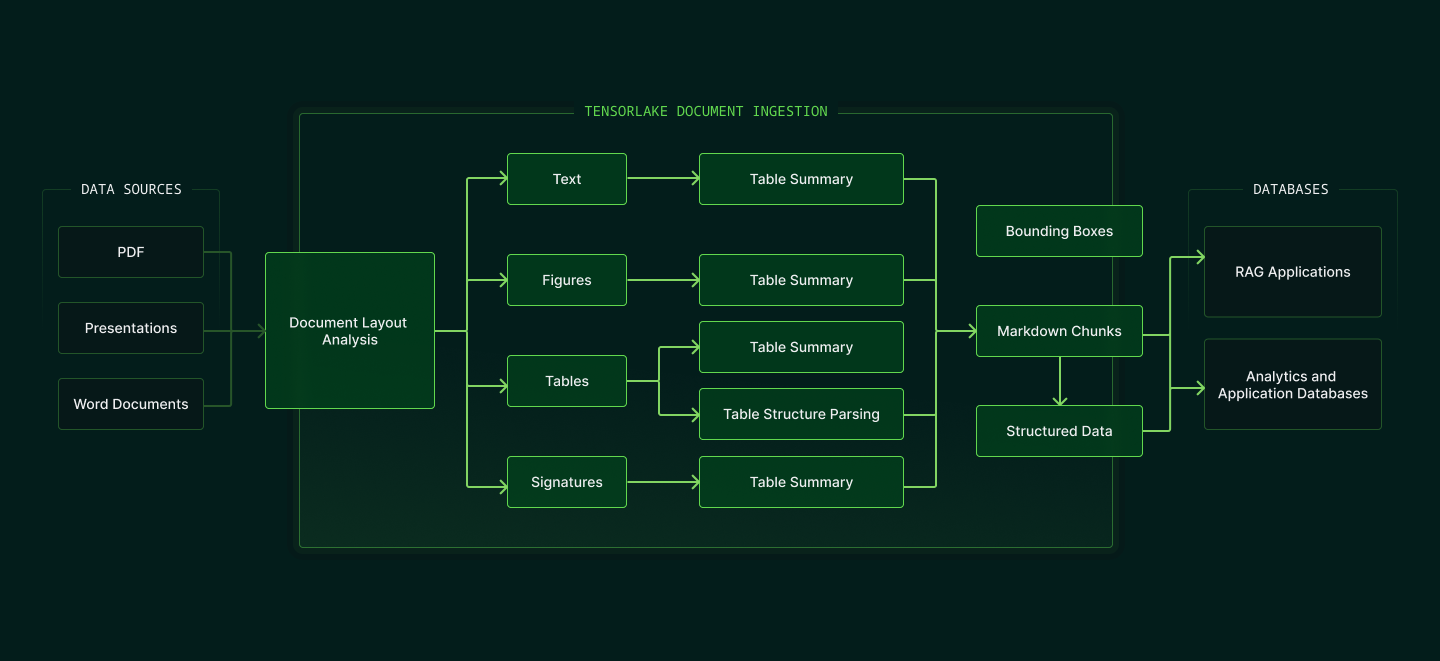Click the TENSORLAKE DOCUMENT INGESTION title
1440x661 pixels.
[x=706, y=111]
